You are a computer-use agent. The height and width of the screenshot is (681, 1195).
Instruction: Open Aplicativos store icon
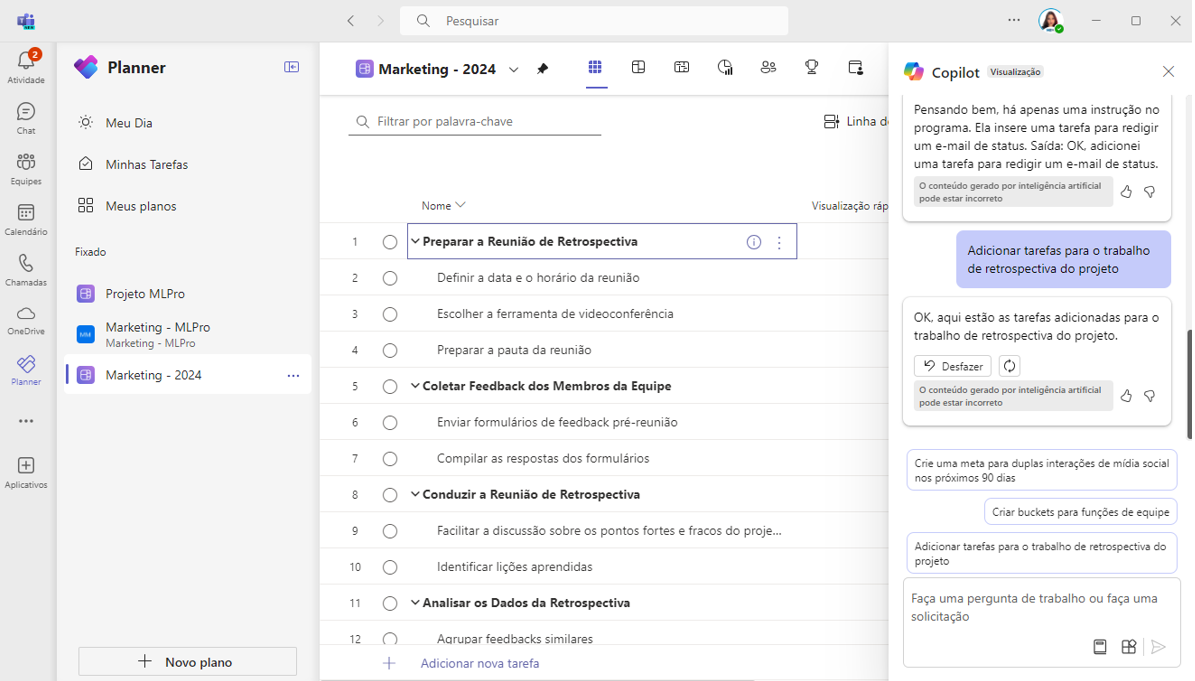tap(26, 472)
